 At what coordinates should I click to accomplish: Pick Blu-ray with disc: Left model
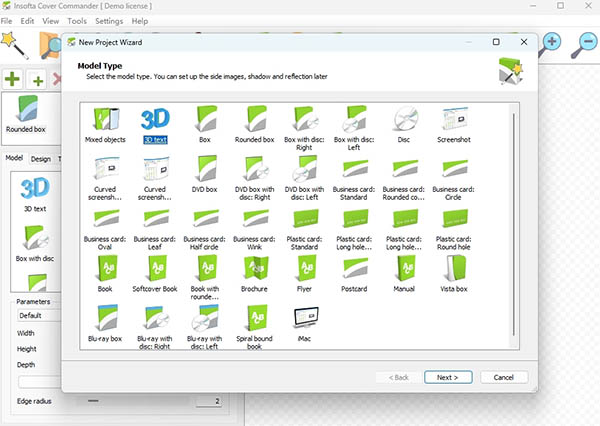pos(205,326)
